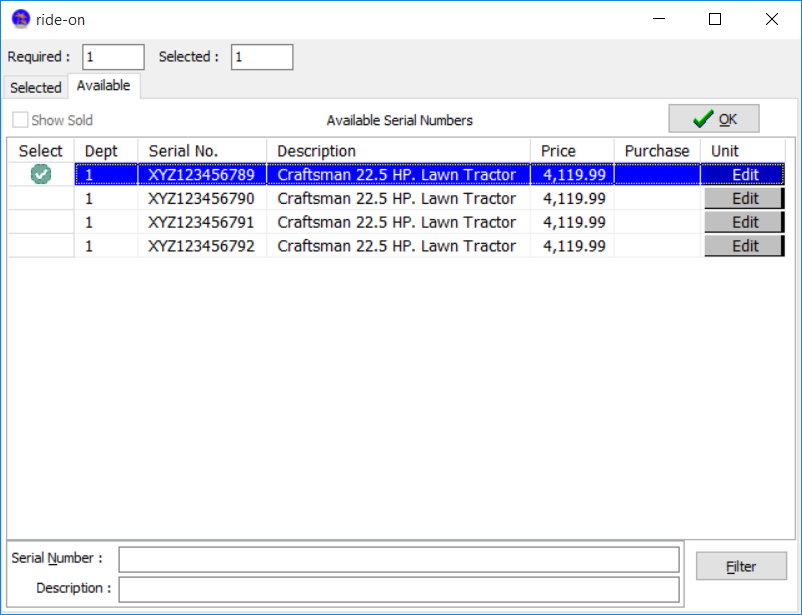Confirm with the OK button
Viewport: 802px width, 615px height.
(x=714, y=119)
